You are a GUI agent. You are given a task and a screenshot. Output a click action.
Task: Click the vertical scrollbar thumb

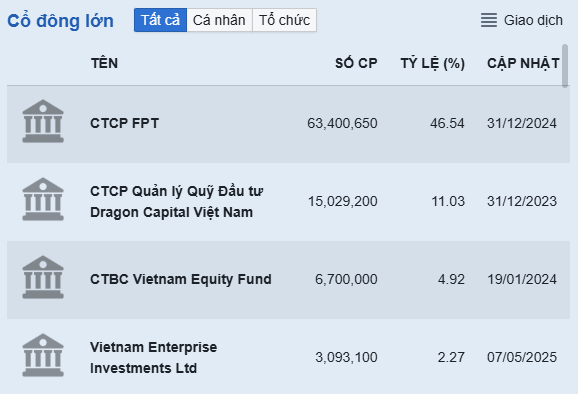pos(565,66)
